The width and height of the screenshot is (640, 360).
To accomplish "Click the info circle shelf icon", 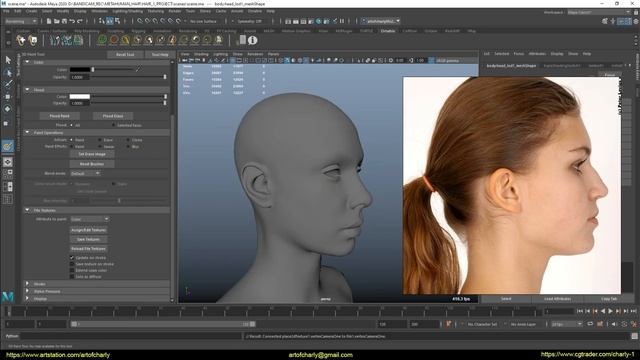I will pyautogui.click(x=252, y=40).
